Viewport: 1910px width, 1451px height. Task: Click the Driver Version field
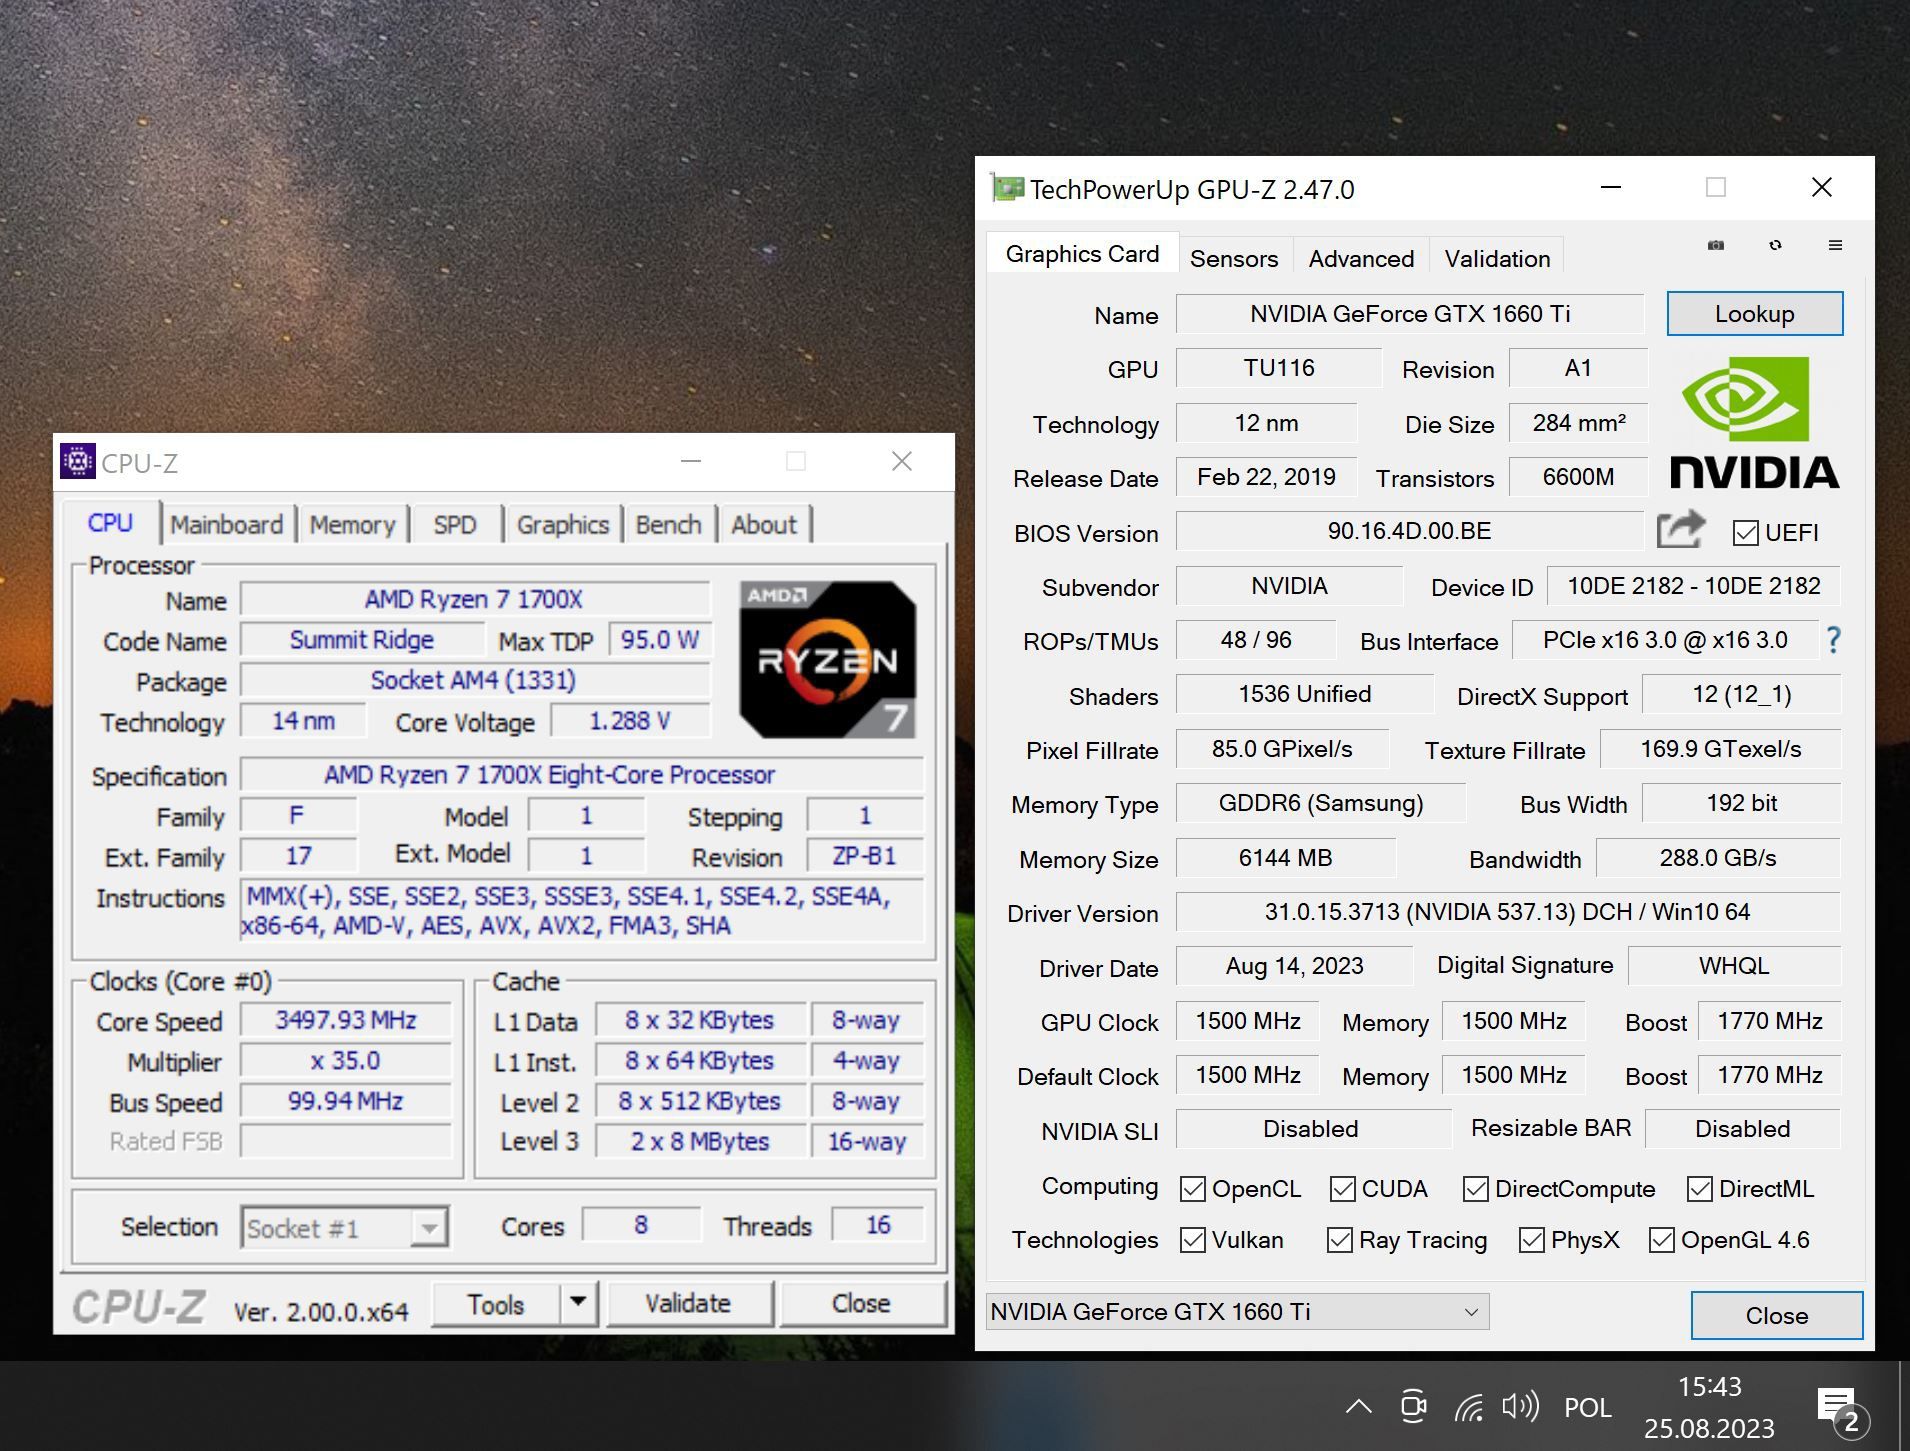coord(1507,912)
